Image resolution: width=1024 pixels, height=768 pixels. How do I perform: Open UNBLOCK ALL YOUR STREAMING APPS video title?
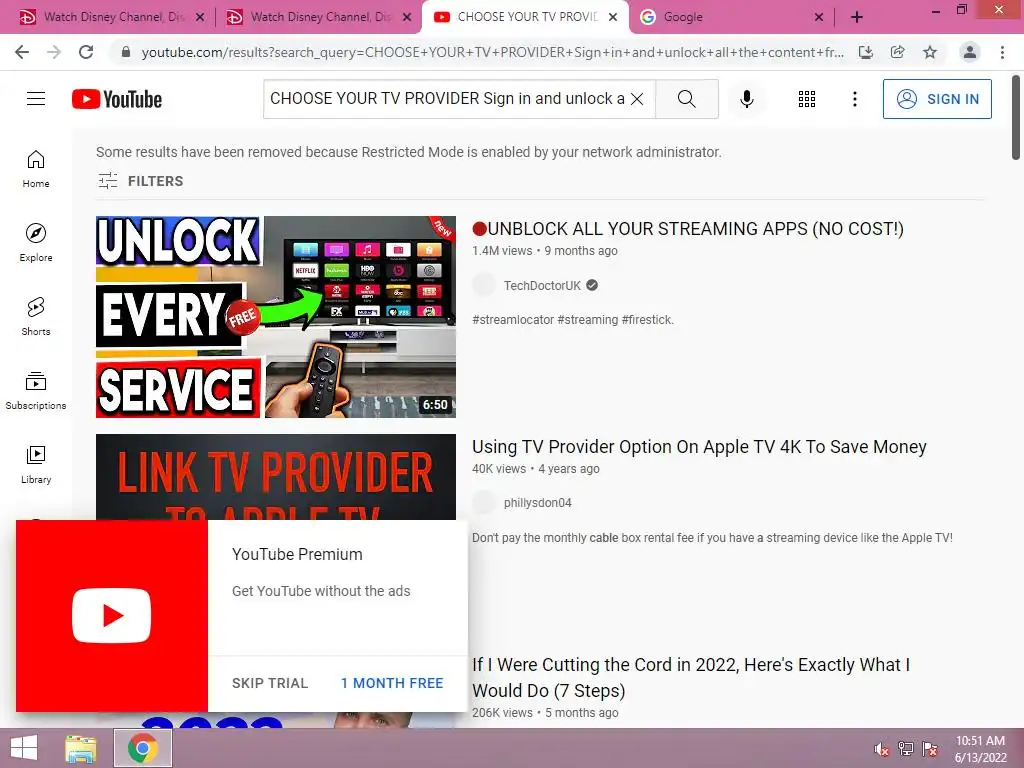pos(688,229)
